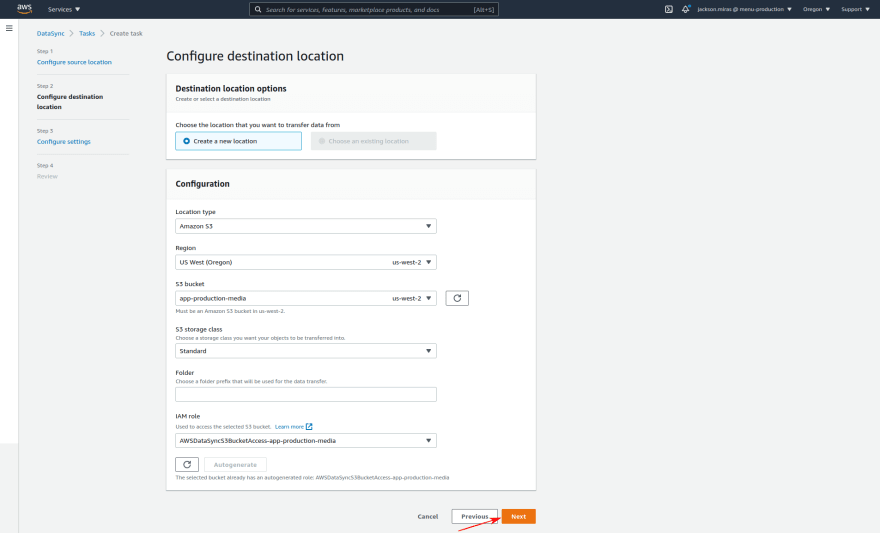
Task: Open the DataSync breadcrumb link
Action: (51, 34)
